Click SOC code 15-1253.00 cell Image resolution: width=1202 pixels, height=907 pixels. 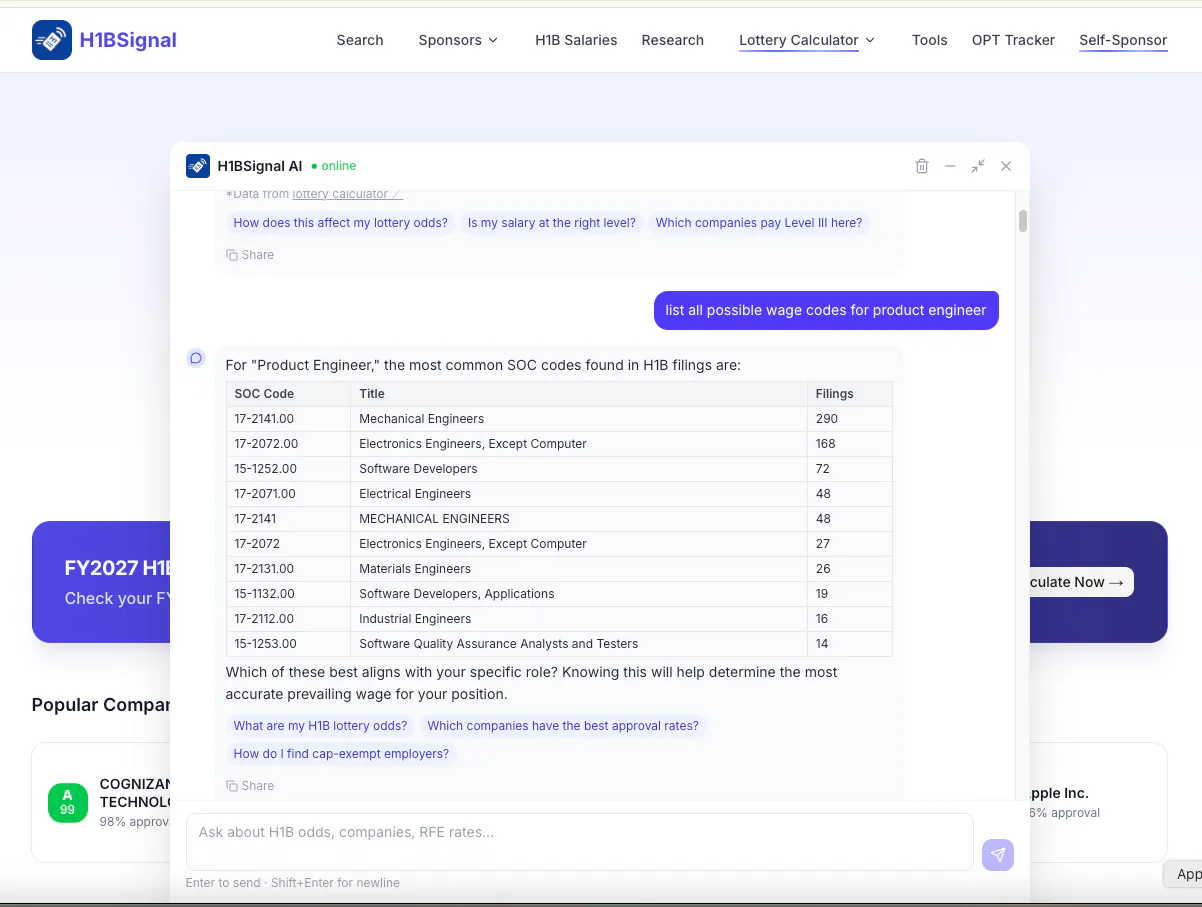click(289, 644)
